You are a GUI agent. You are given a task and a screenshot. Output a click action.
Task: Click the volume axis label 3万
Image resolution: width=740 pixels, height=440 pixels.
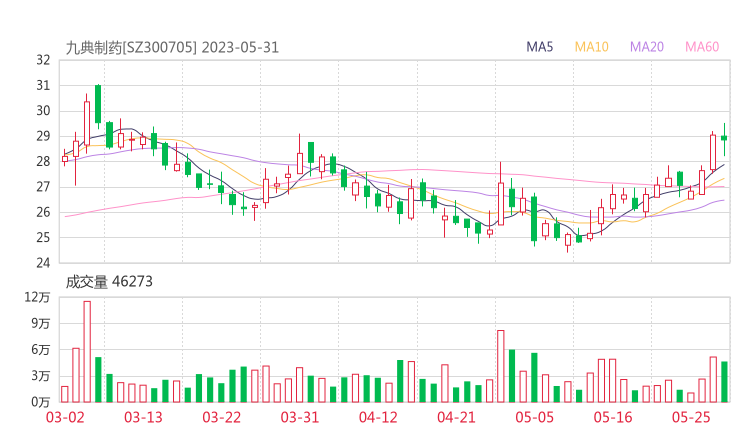pos(41,376)
